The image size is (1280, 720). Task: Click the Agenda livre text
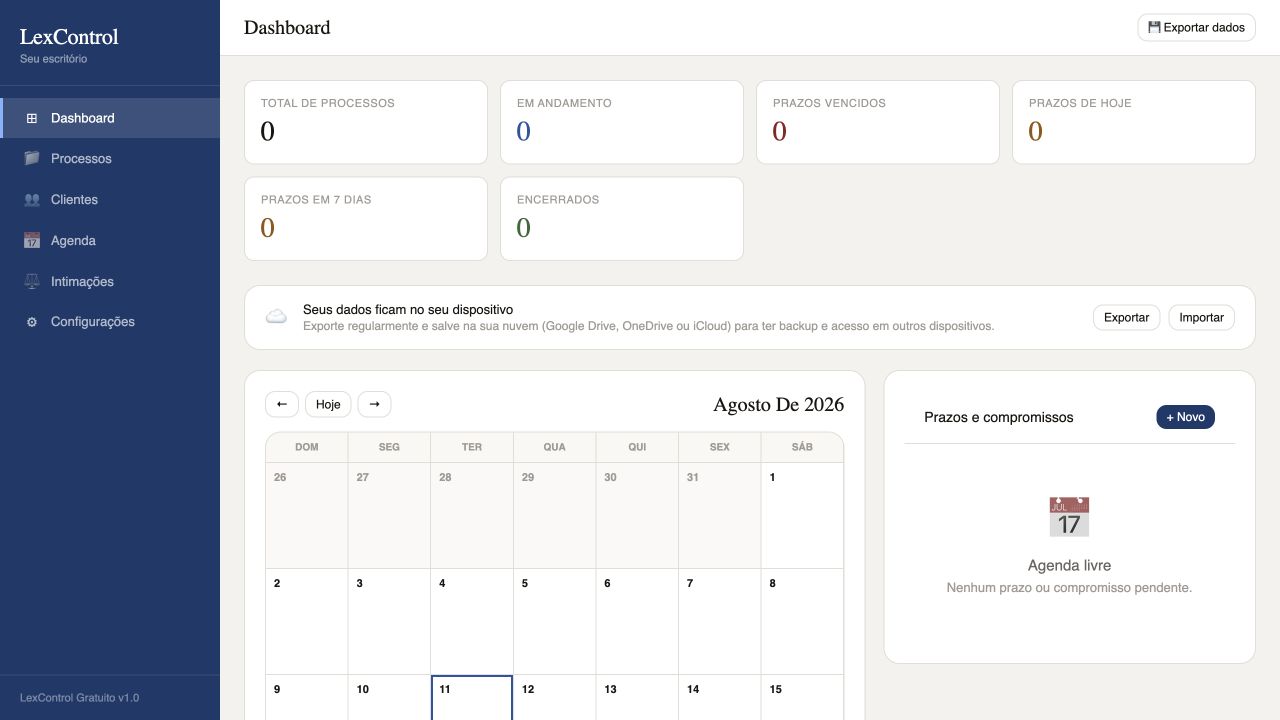tap(1069, 565)
